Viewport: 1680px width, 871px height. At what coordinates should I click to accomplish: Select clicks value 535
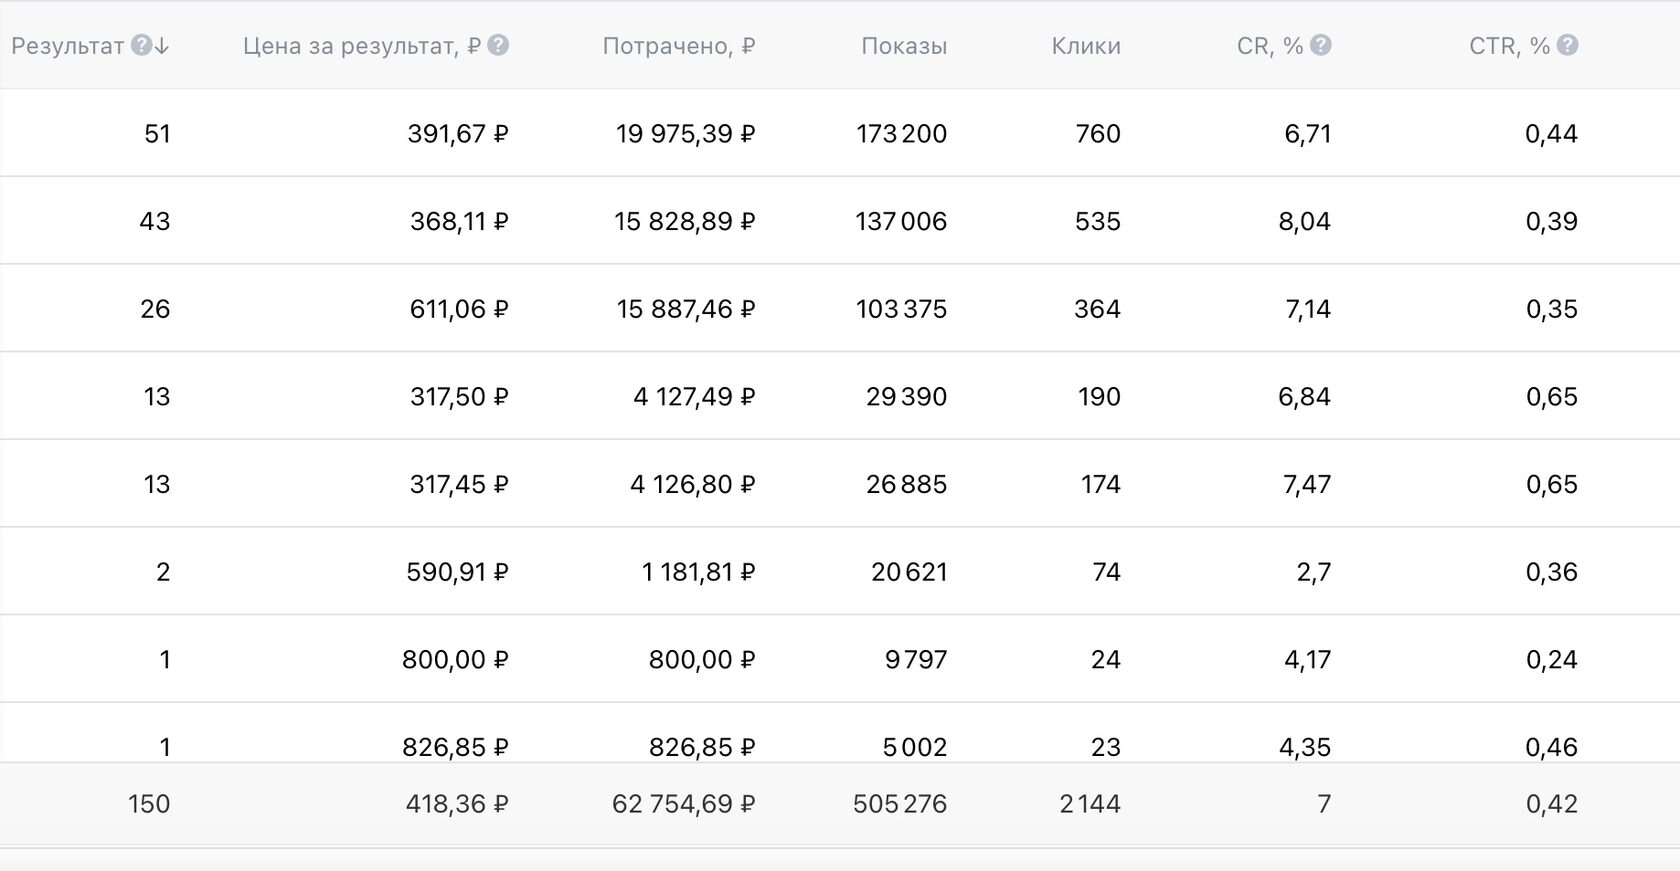[1098, 221]
